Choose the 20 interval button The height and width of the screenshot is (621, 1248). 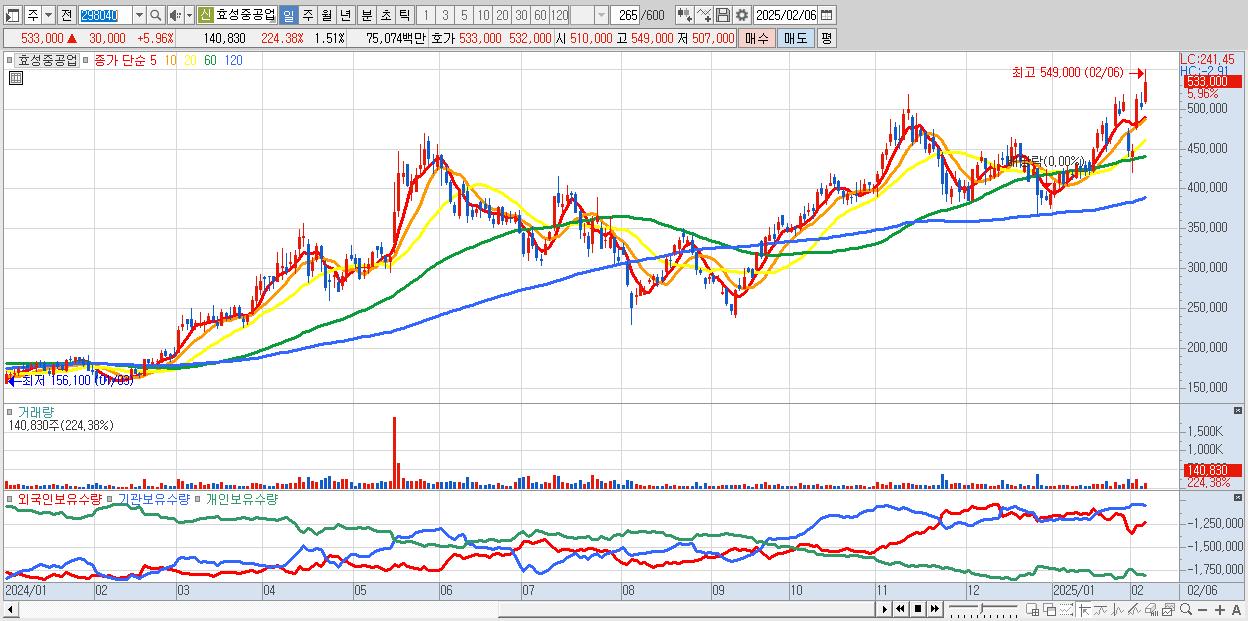tap(502, 16)
